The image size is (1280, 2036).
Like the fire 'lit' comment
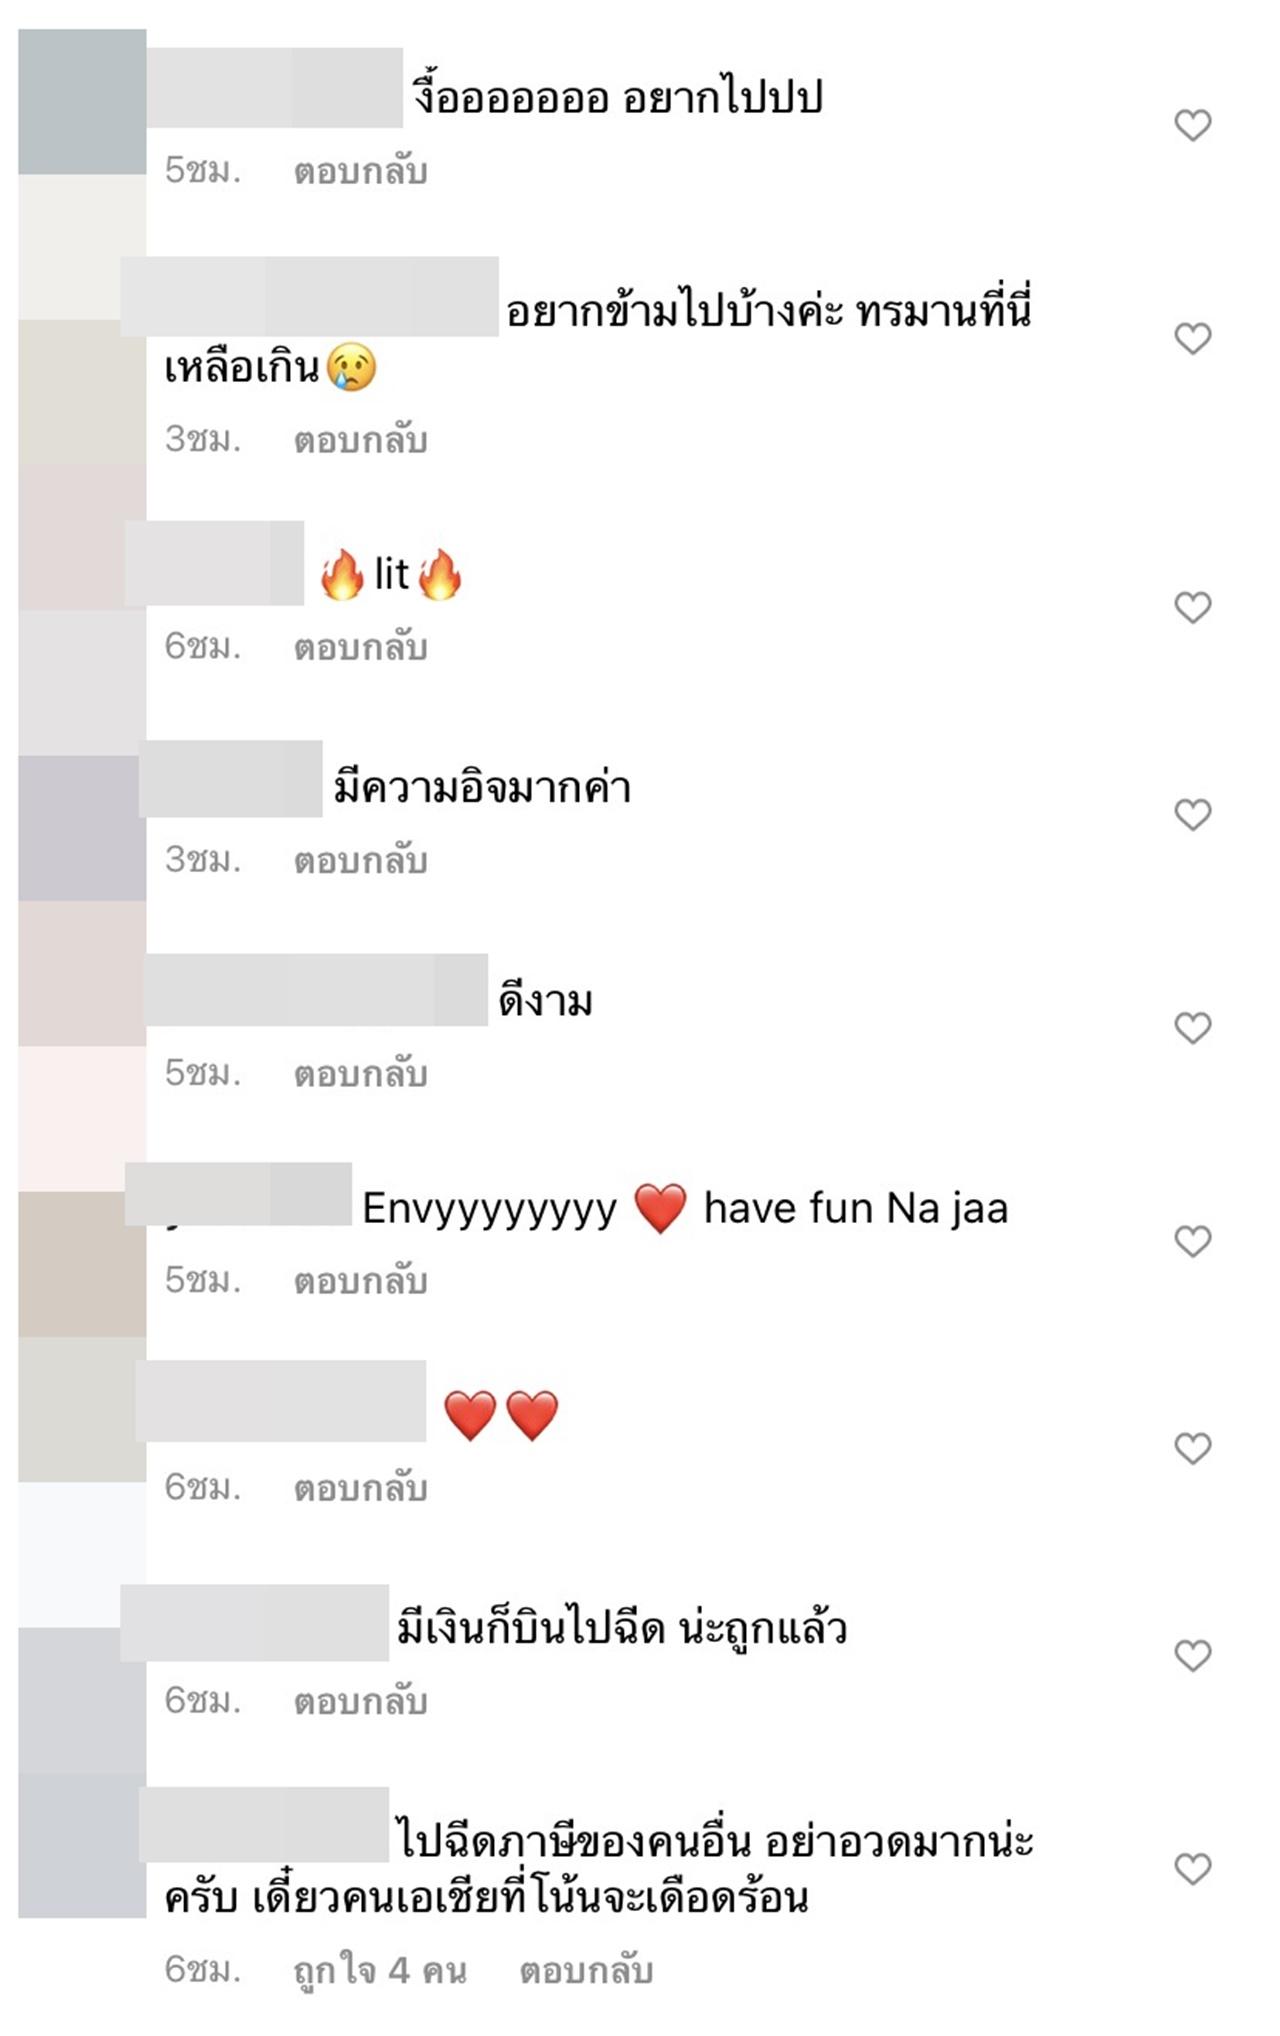point(1192,607)
